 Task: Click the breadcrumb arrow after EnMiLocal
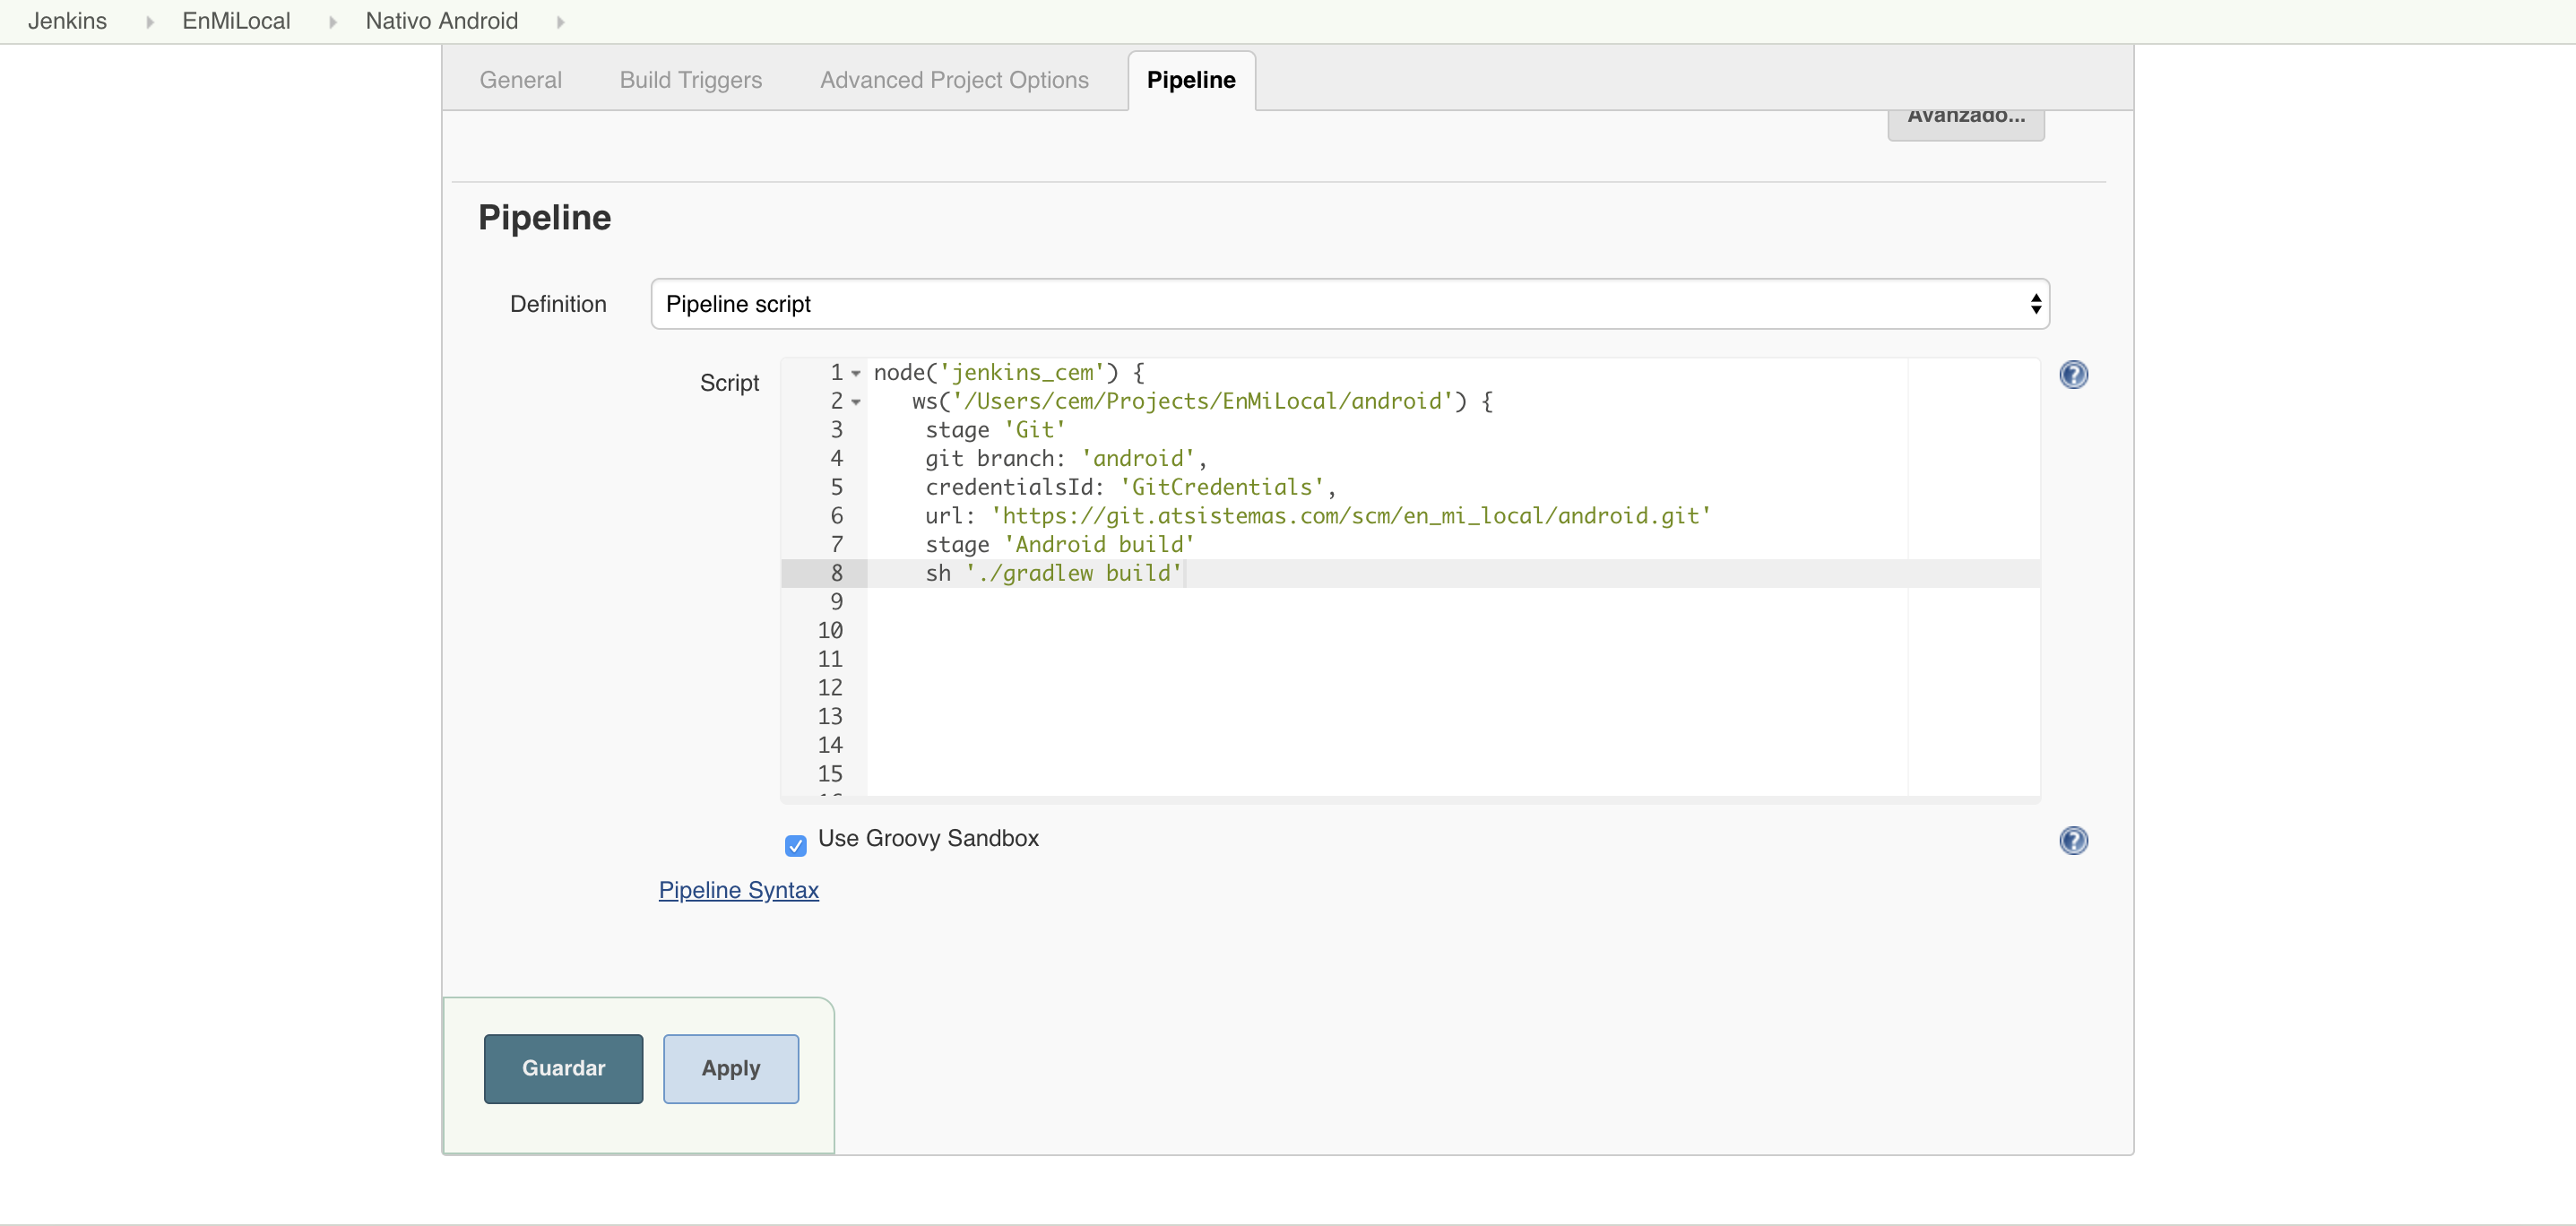point(329,22)
